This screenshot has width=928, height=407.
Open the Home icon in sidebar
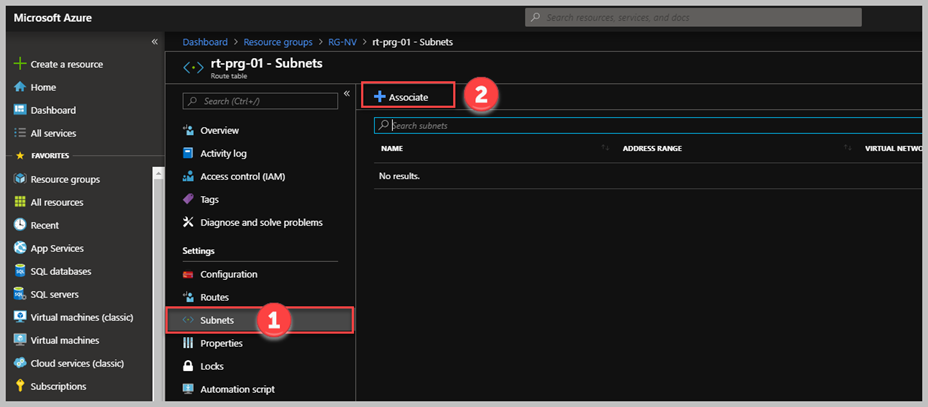tap(20, 87)
